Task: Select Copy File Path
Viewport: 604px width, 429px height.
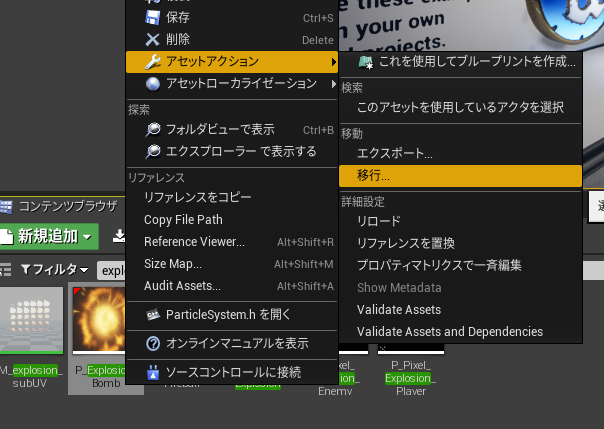Action: point(232,220)
